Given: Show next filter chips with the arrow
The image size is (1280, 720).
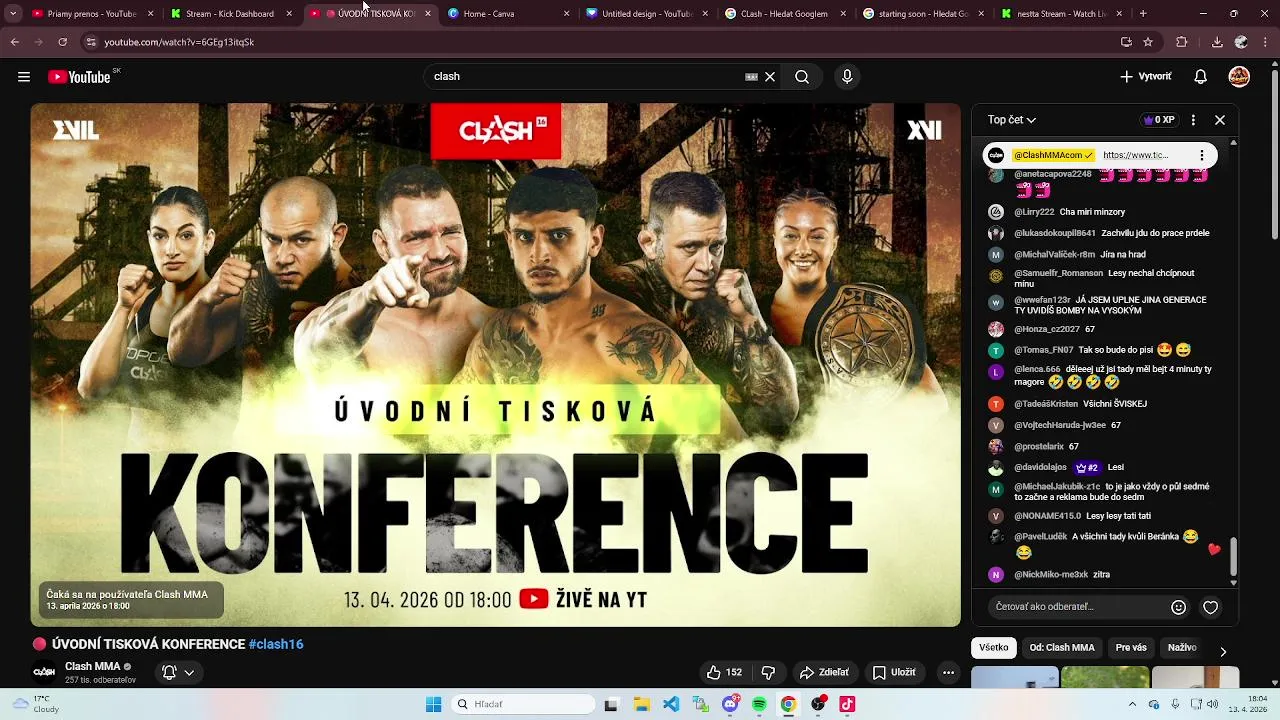Looking at the screenshot, I should coord(1223,651).
